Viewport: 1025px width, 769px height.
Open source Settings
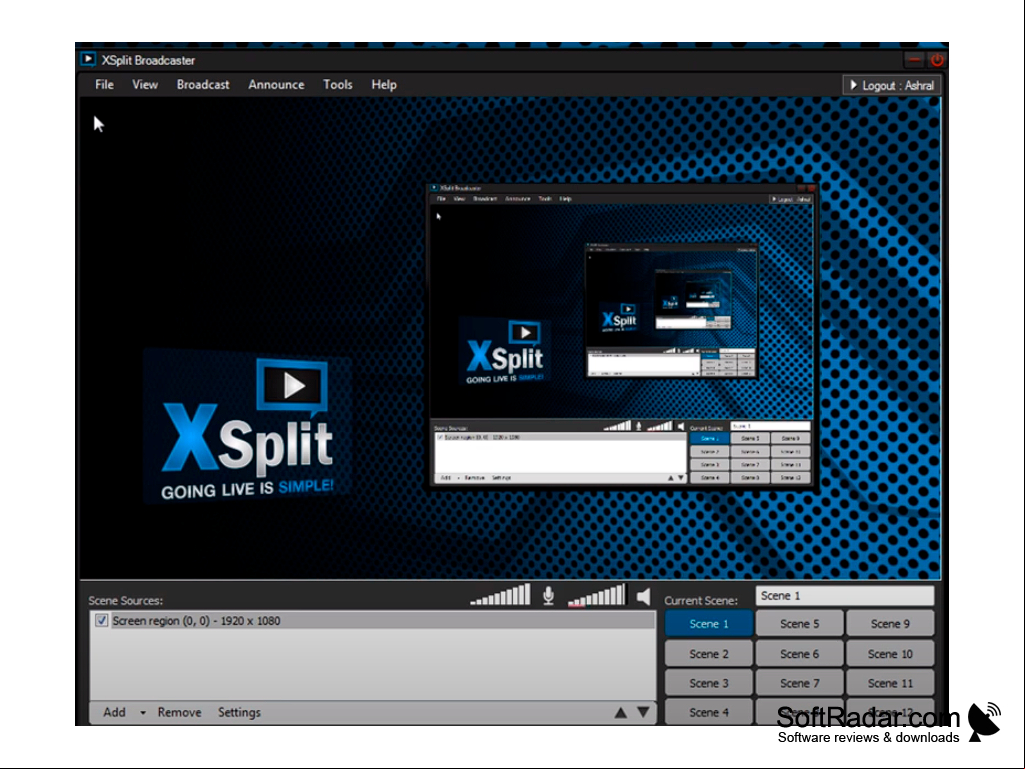[x=239, y=712]
